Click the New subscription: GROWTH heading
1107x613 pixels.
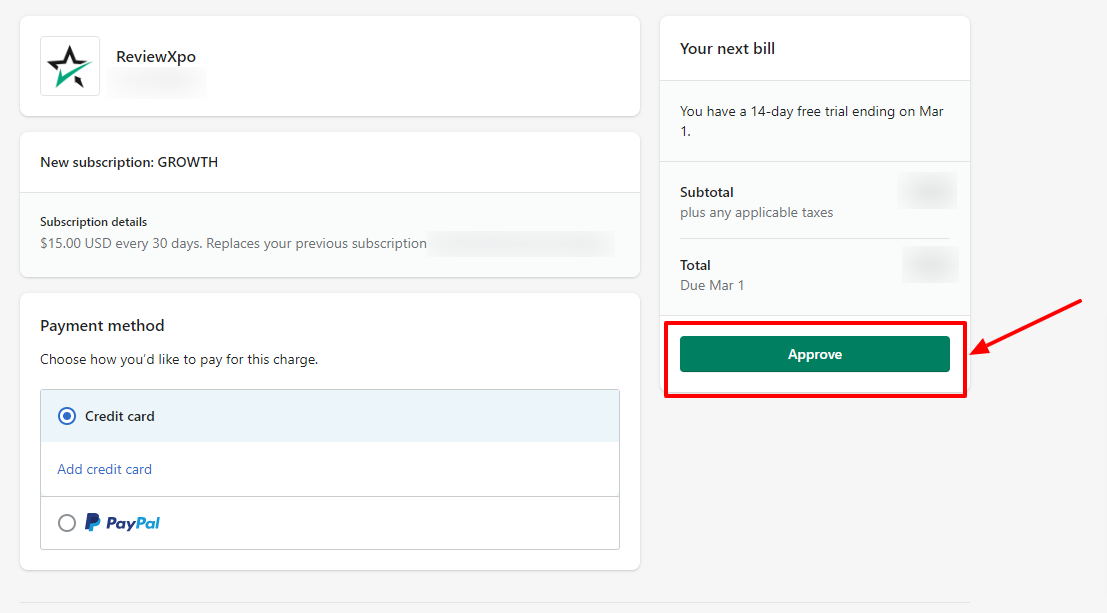pyautogui.click(x=129, y=162)
